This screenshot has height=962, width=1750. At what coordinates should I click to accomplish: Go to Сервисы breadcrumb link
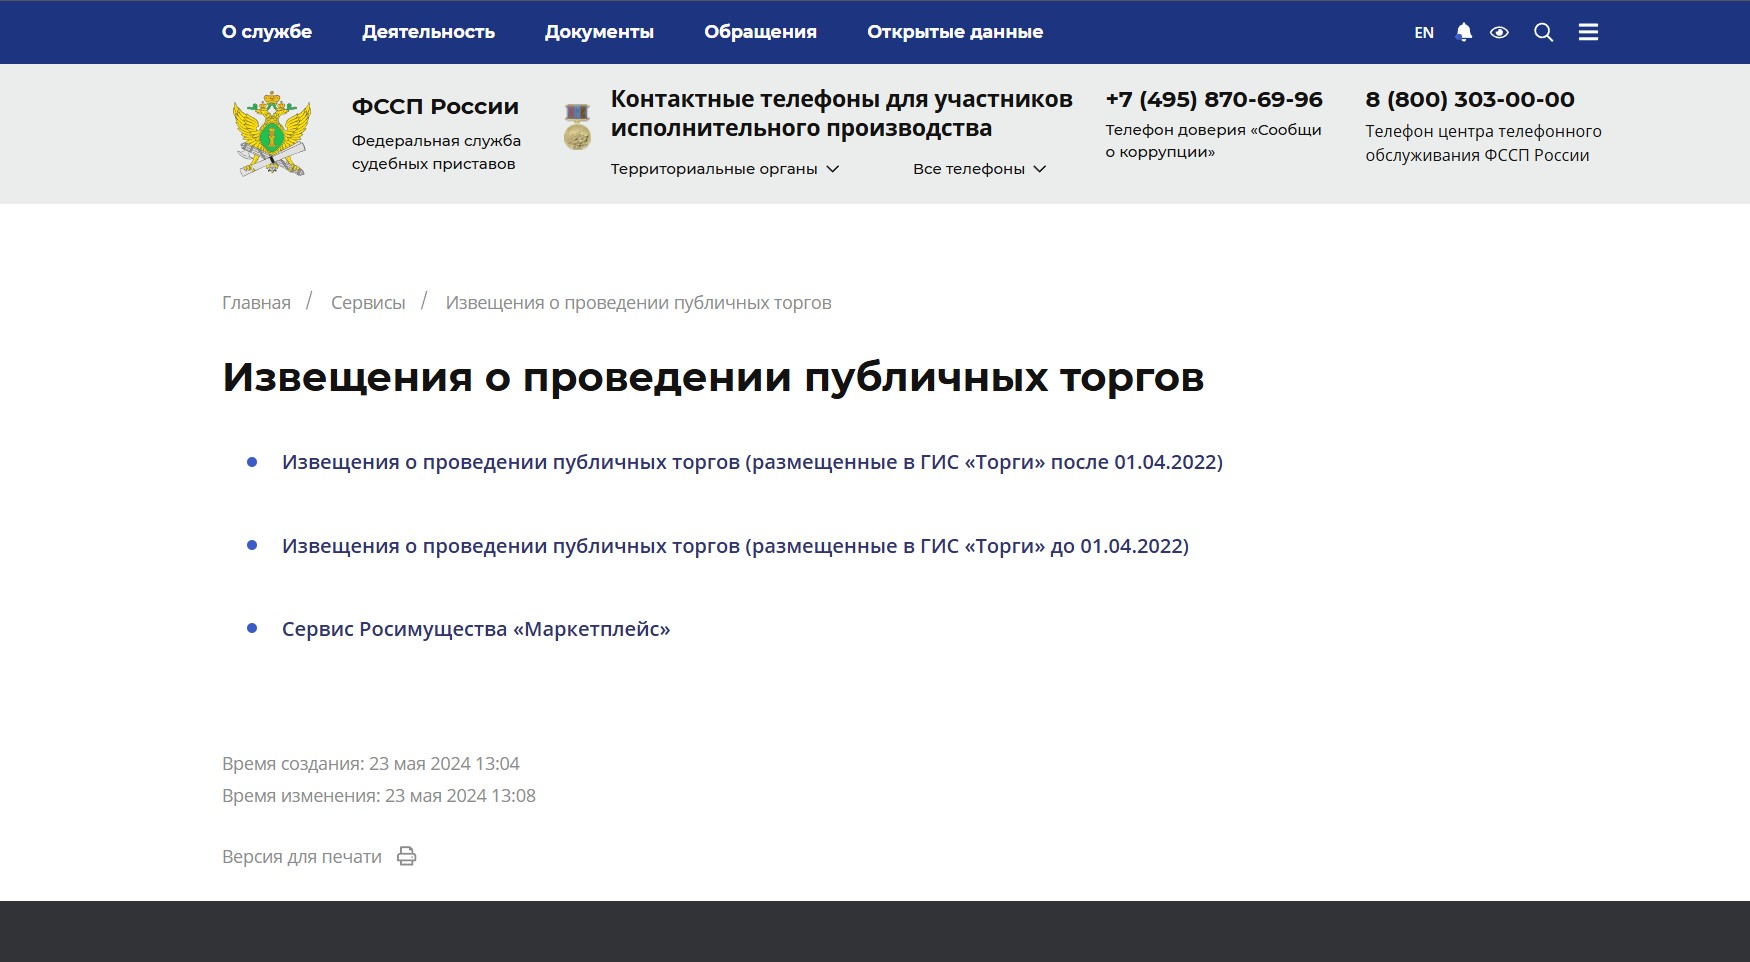click(x=368, y=303)
